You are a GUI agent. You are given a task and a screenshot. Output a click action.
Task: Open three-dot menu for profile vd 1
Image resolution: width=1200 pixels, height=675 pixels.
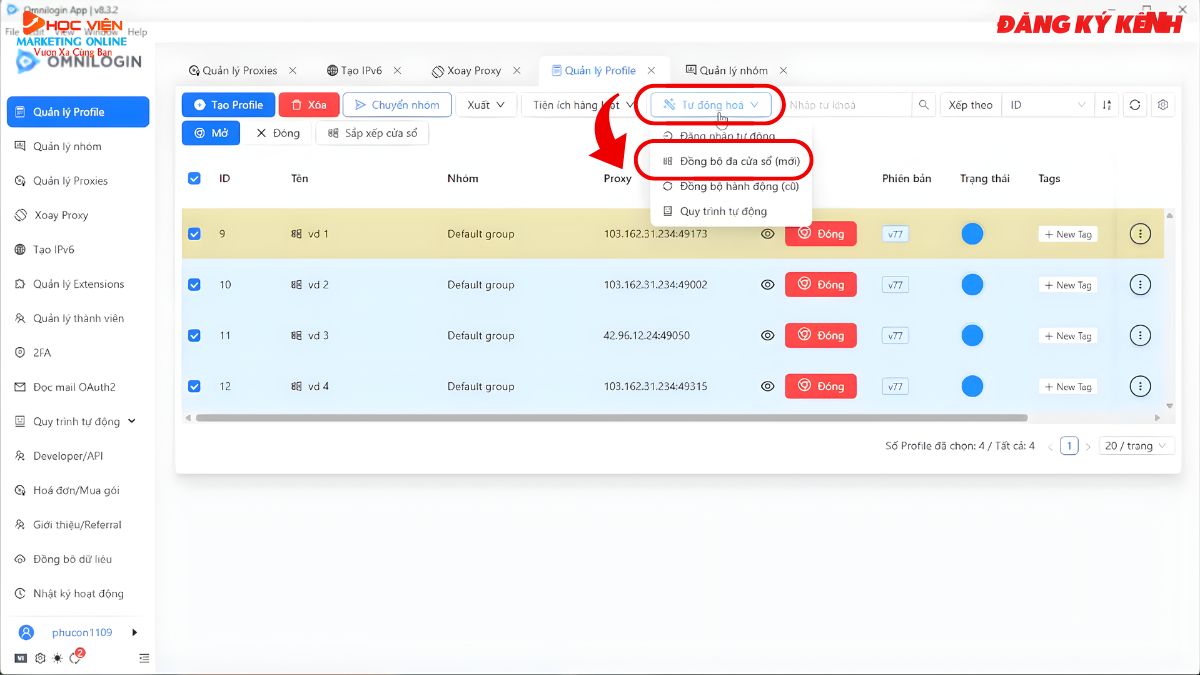(1139, 234)
